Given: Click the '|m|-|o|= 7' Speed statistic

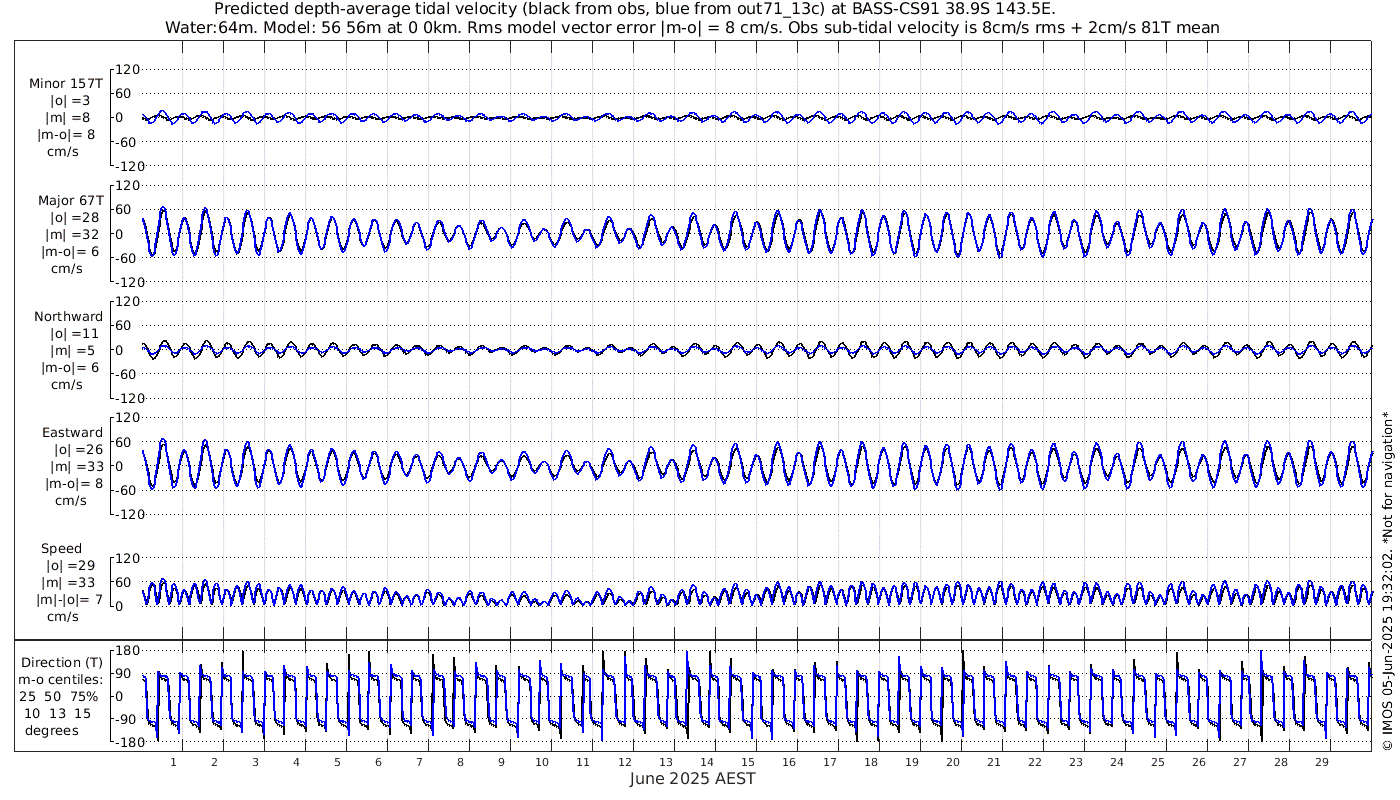Looking at the screenshot, I should pyautogui.click(x=66, y=600).
